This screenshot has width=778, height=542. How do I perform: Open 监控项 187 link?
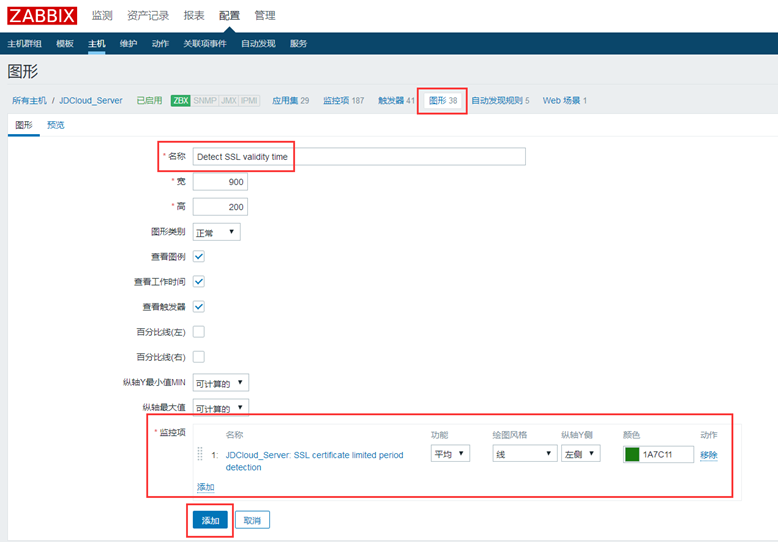[343, 101]
